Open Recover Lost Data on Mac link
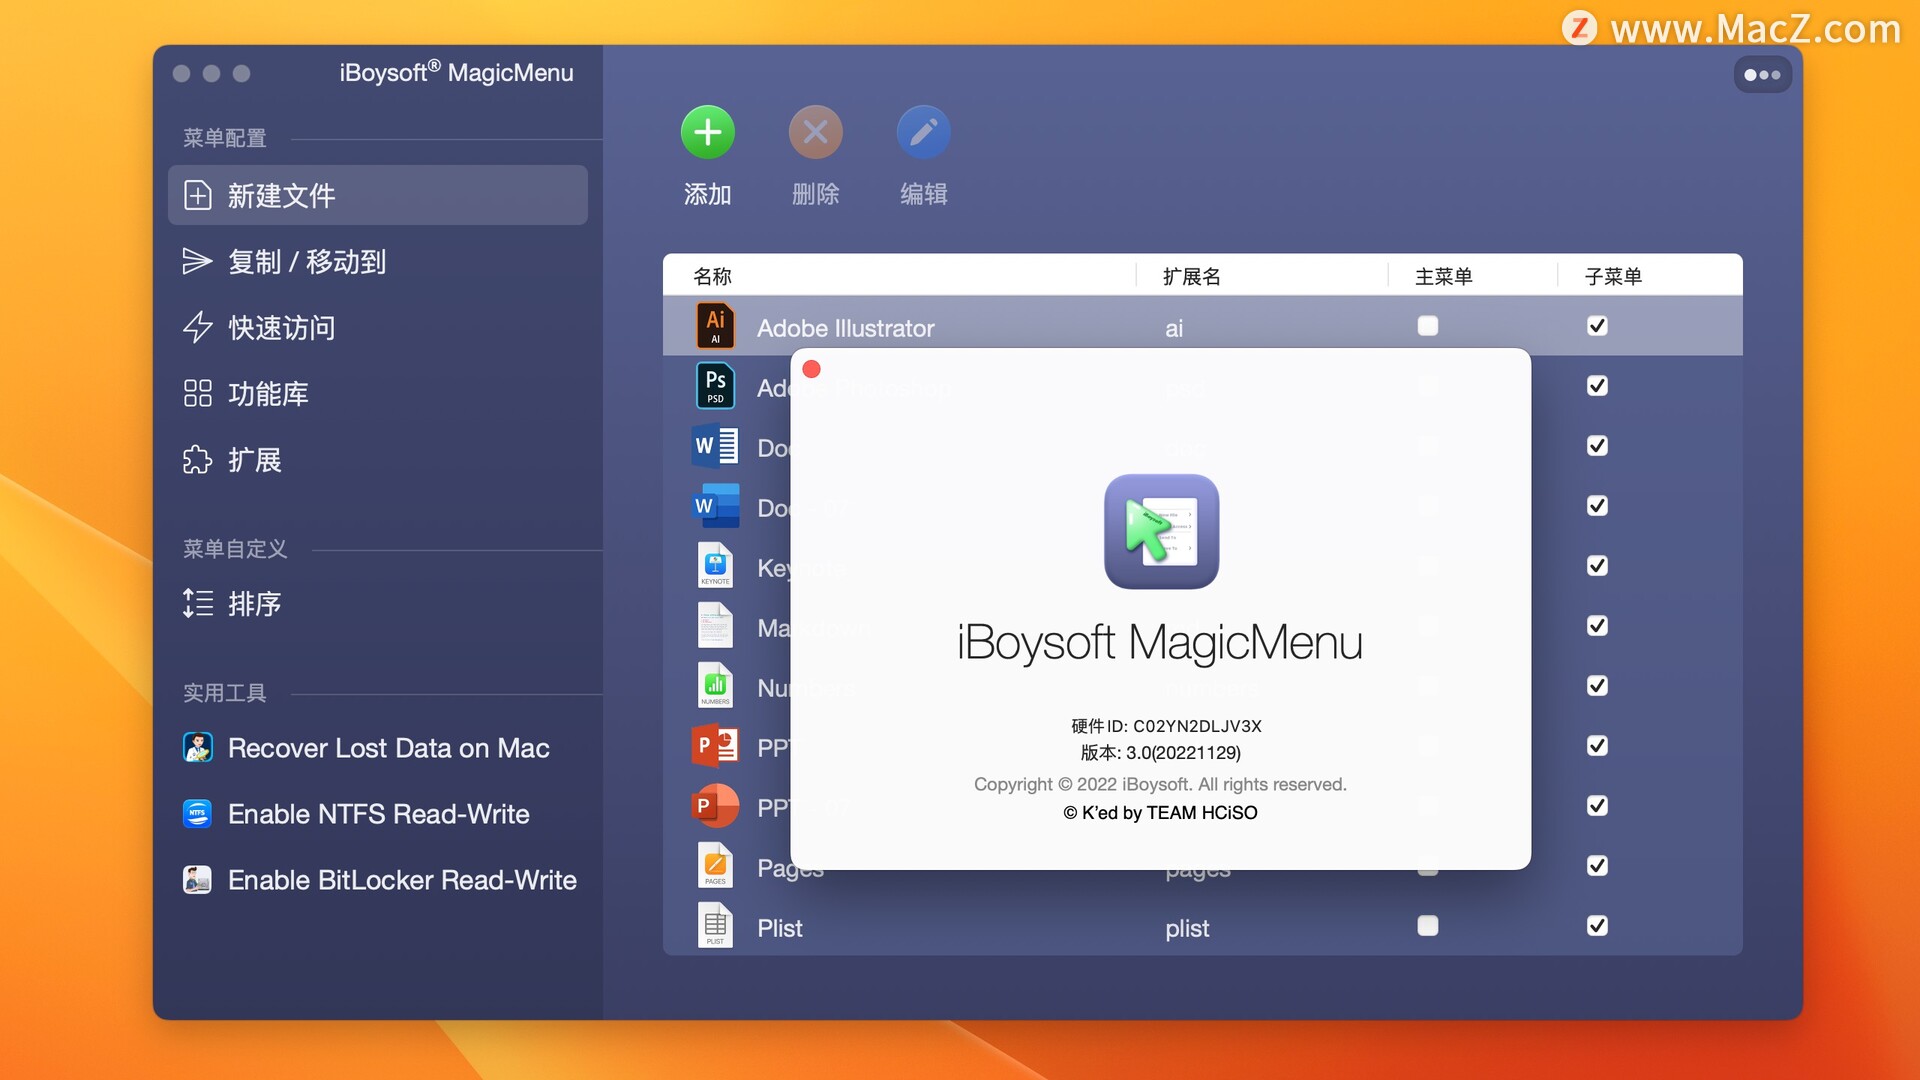Viewport: 1920px width, 1080px height. (x=388, y=748)
